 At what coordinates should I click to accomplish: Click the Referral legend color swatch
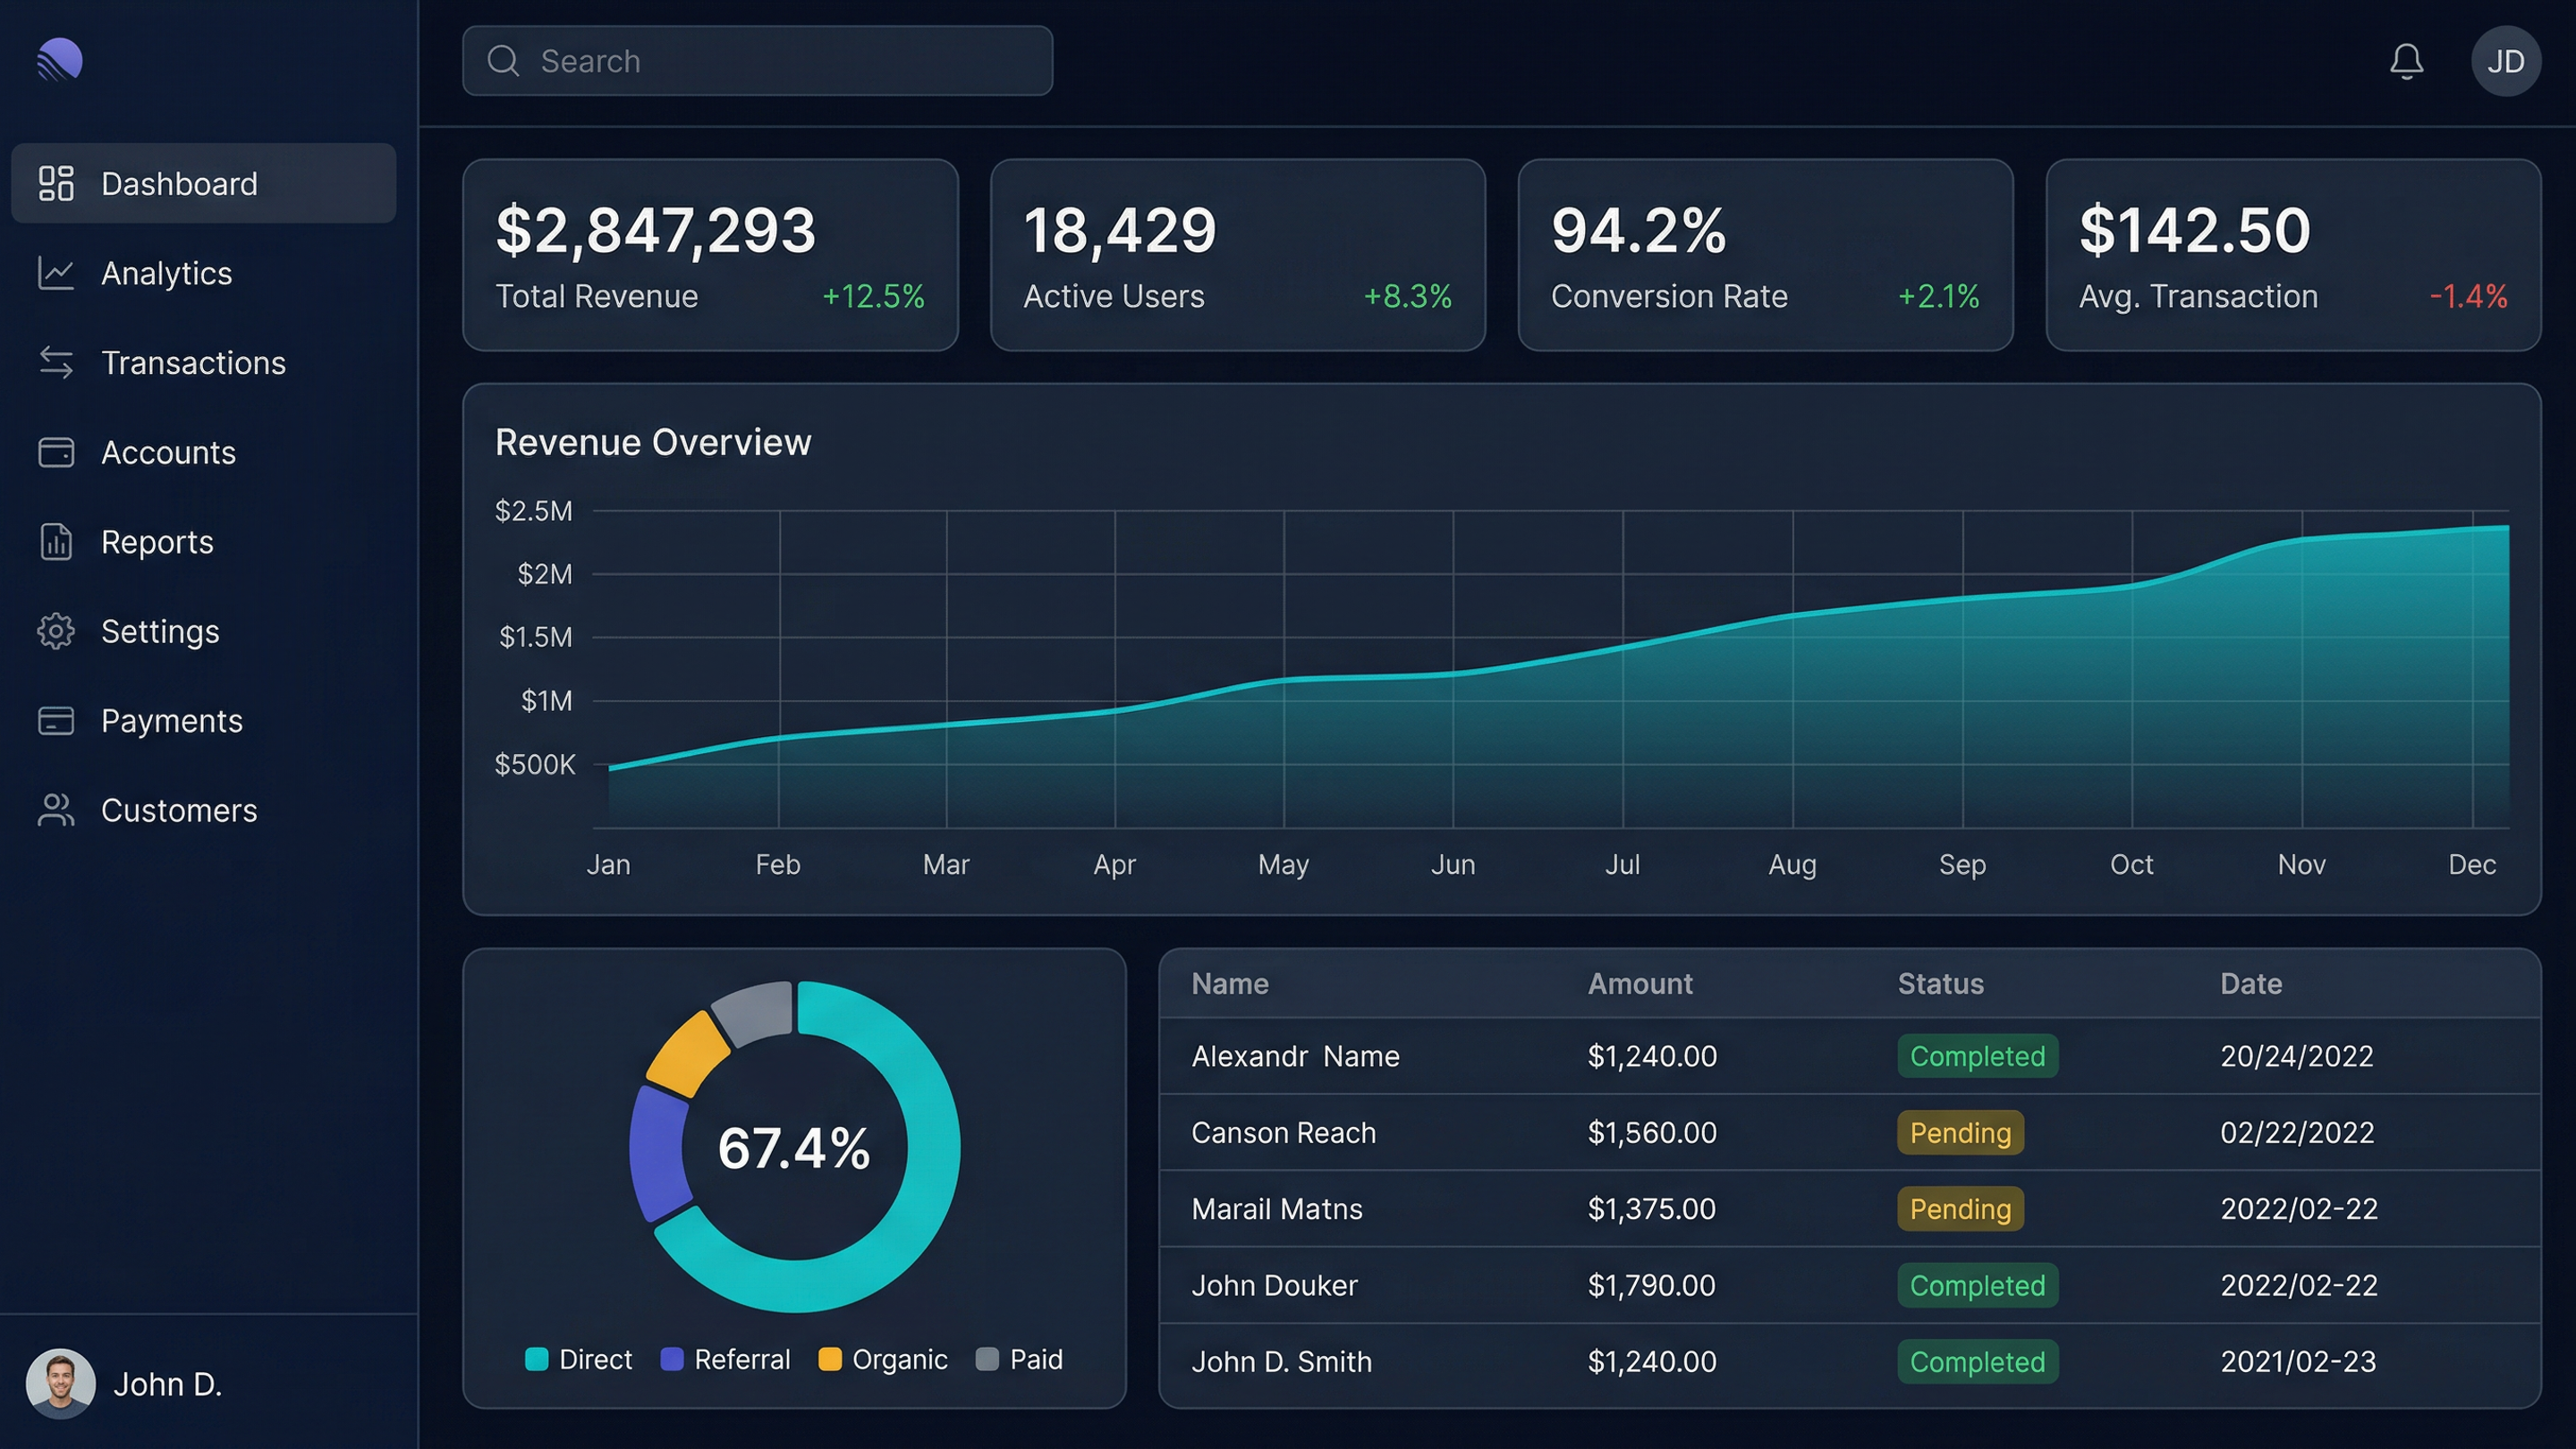tap(672, 1359)
